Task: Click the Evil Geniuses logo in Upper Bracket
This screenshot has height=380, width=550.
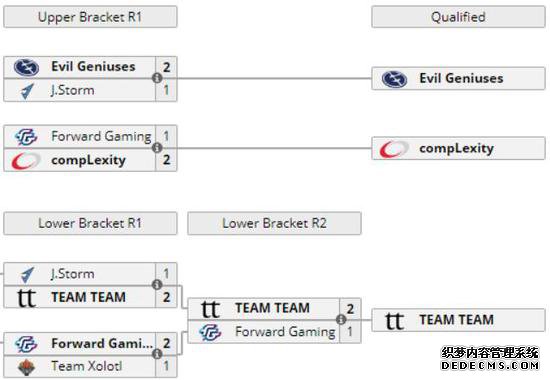Action: pos(26,67)
